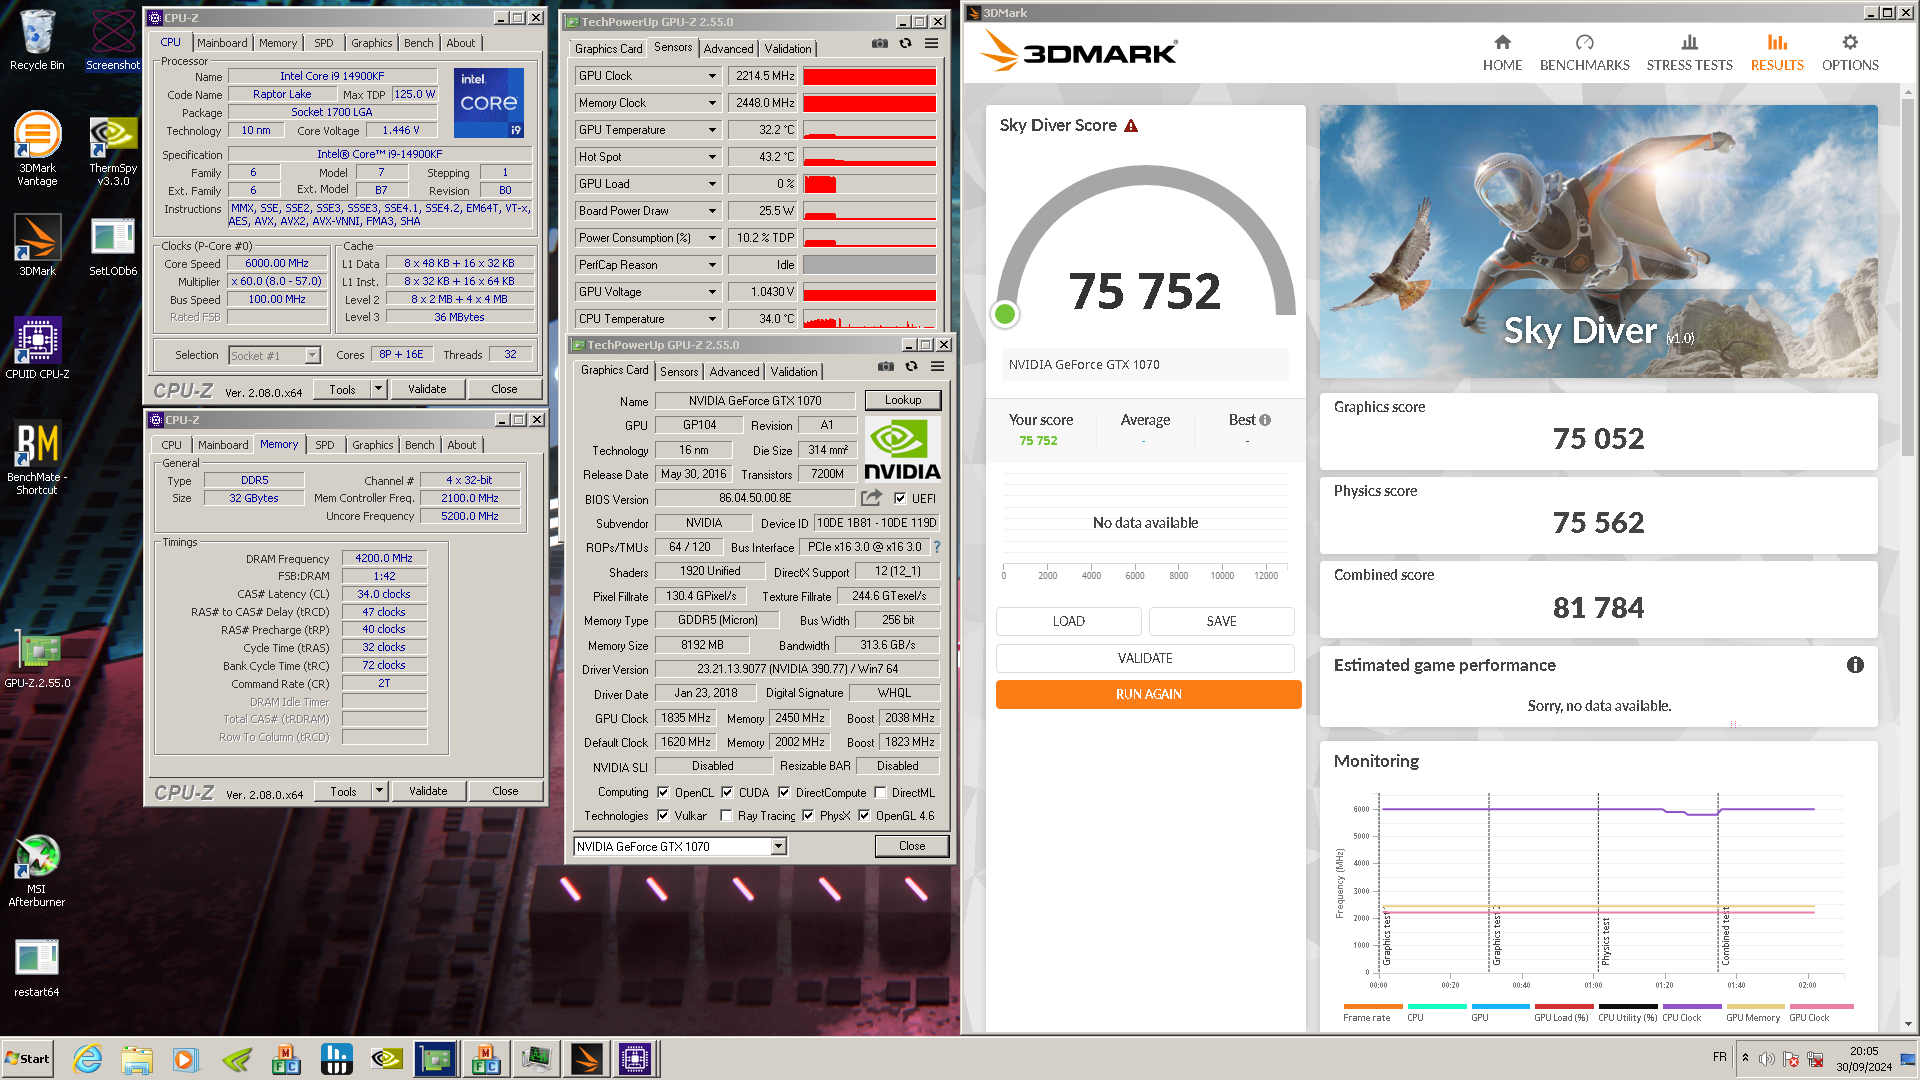Launch CPUID CPU-Z desktop shortcut
This screenshot has height=1080, width=1920.
point(37,348)
